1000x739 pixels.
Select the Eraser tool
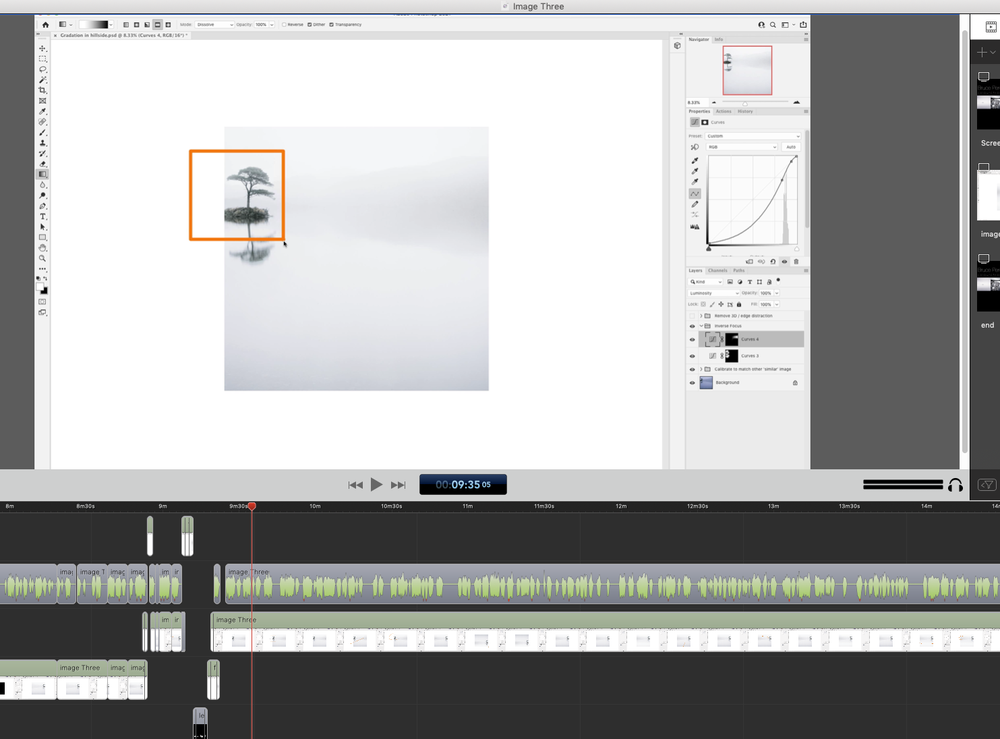(43, 164)
